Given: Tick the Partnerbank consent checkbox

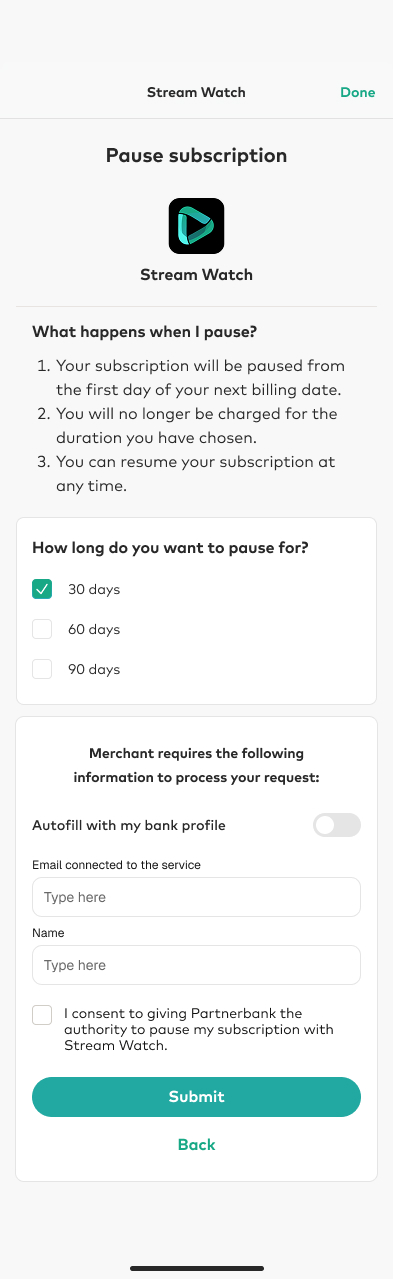Looking at the screenshot, I should (42, 1015).
